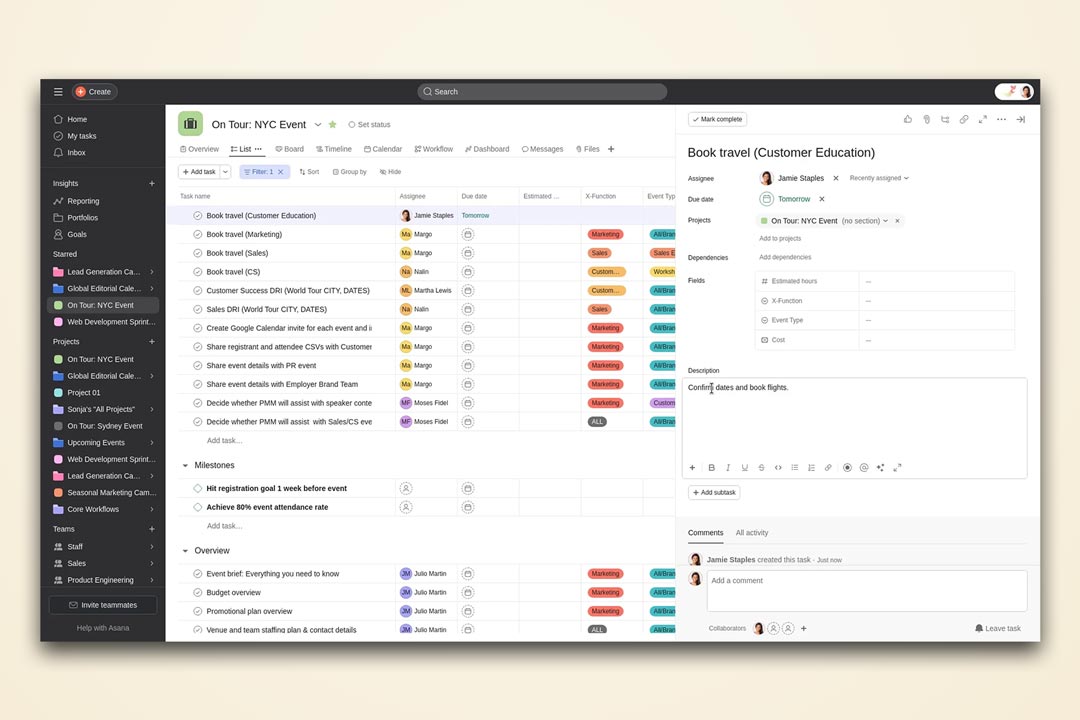Open the Add task dropdown arrow
The height and width of the screenshot is (720, 1080).
pos(225,172)
